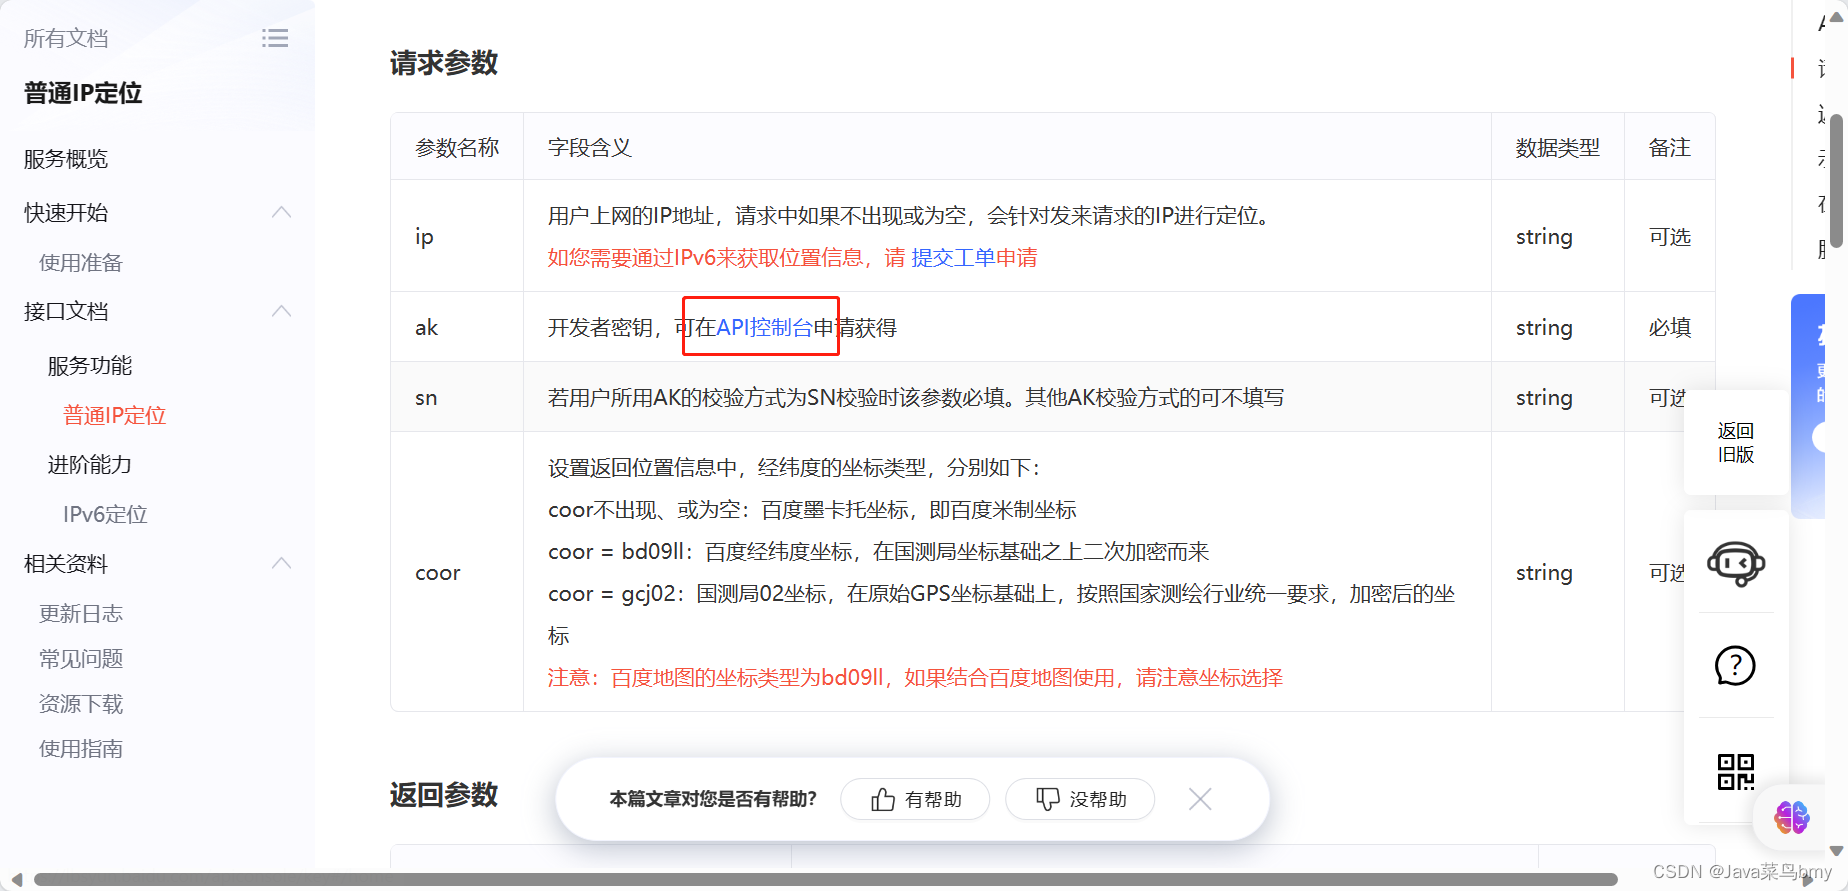Screen dimensions: 1848x891
Task: Open 更新日志 sidebar item
Action: tap(81, 614)
